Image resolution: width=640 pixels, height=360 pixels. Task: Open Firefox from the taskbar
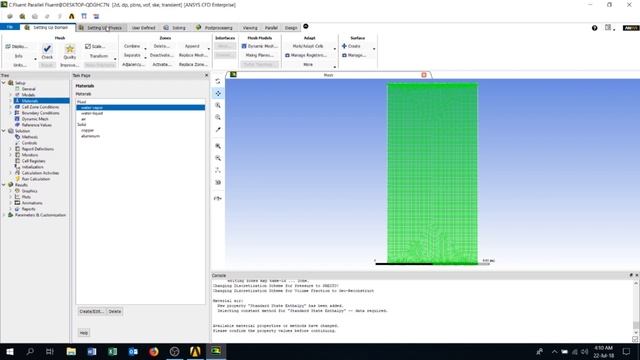(x=154, y=351)
